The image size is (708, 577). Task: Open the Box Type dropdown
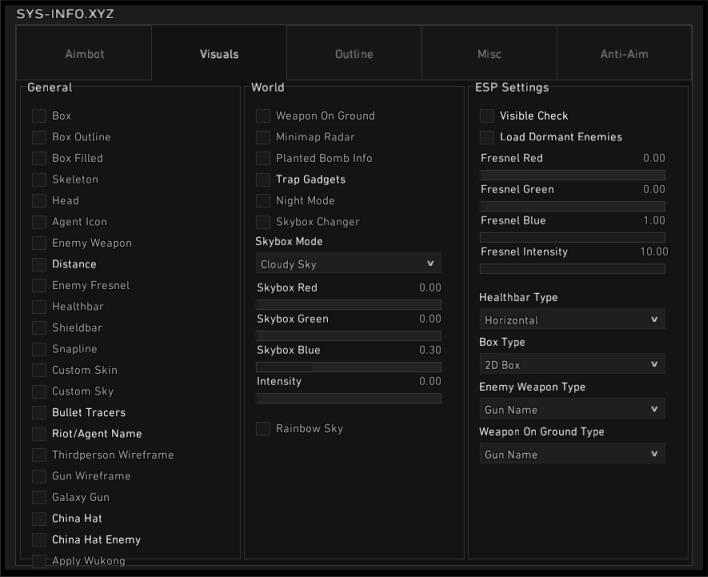point(572,365)
